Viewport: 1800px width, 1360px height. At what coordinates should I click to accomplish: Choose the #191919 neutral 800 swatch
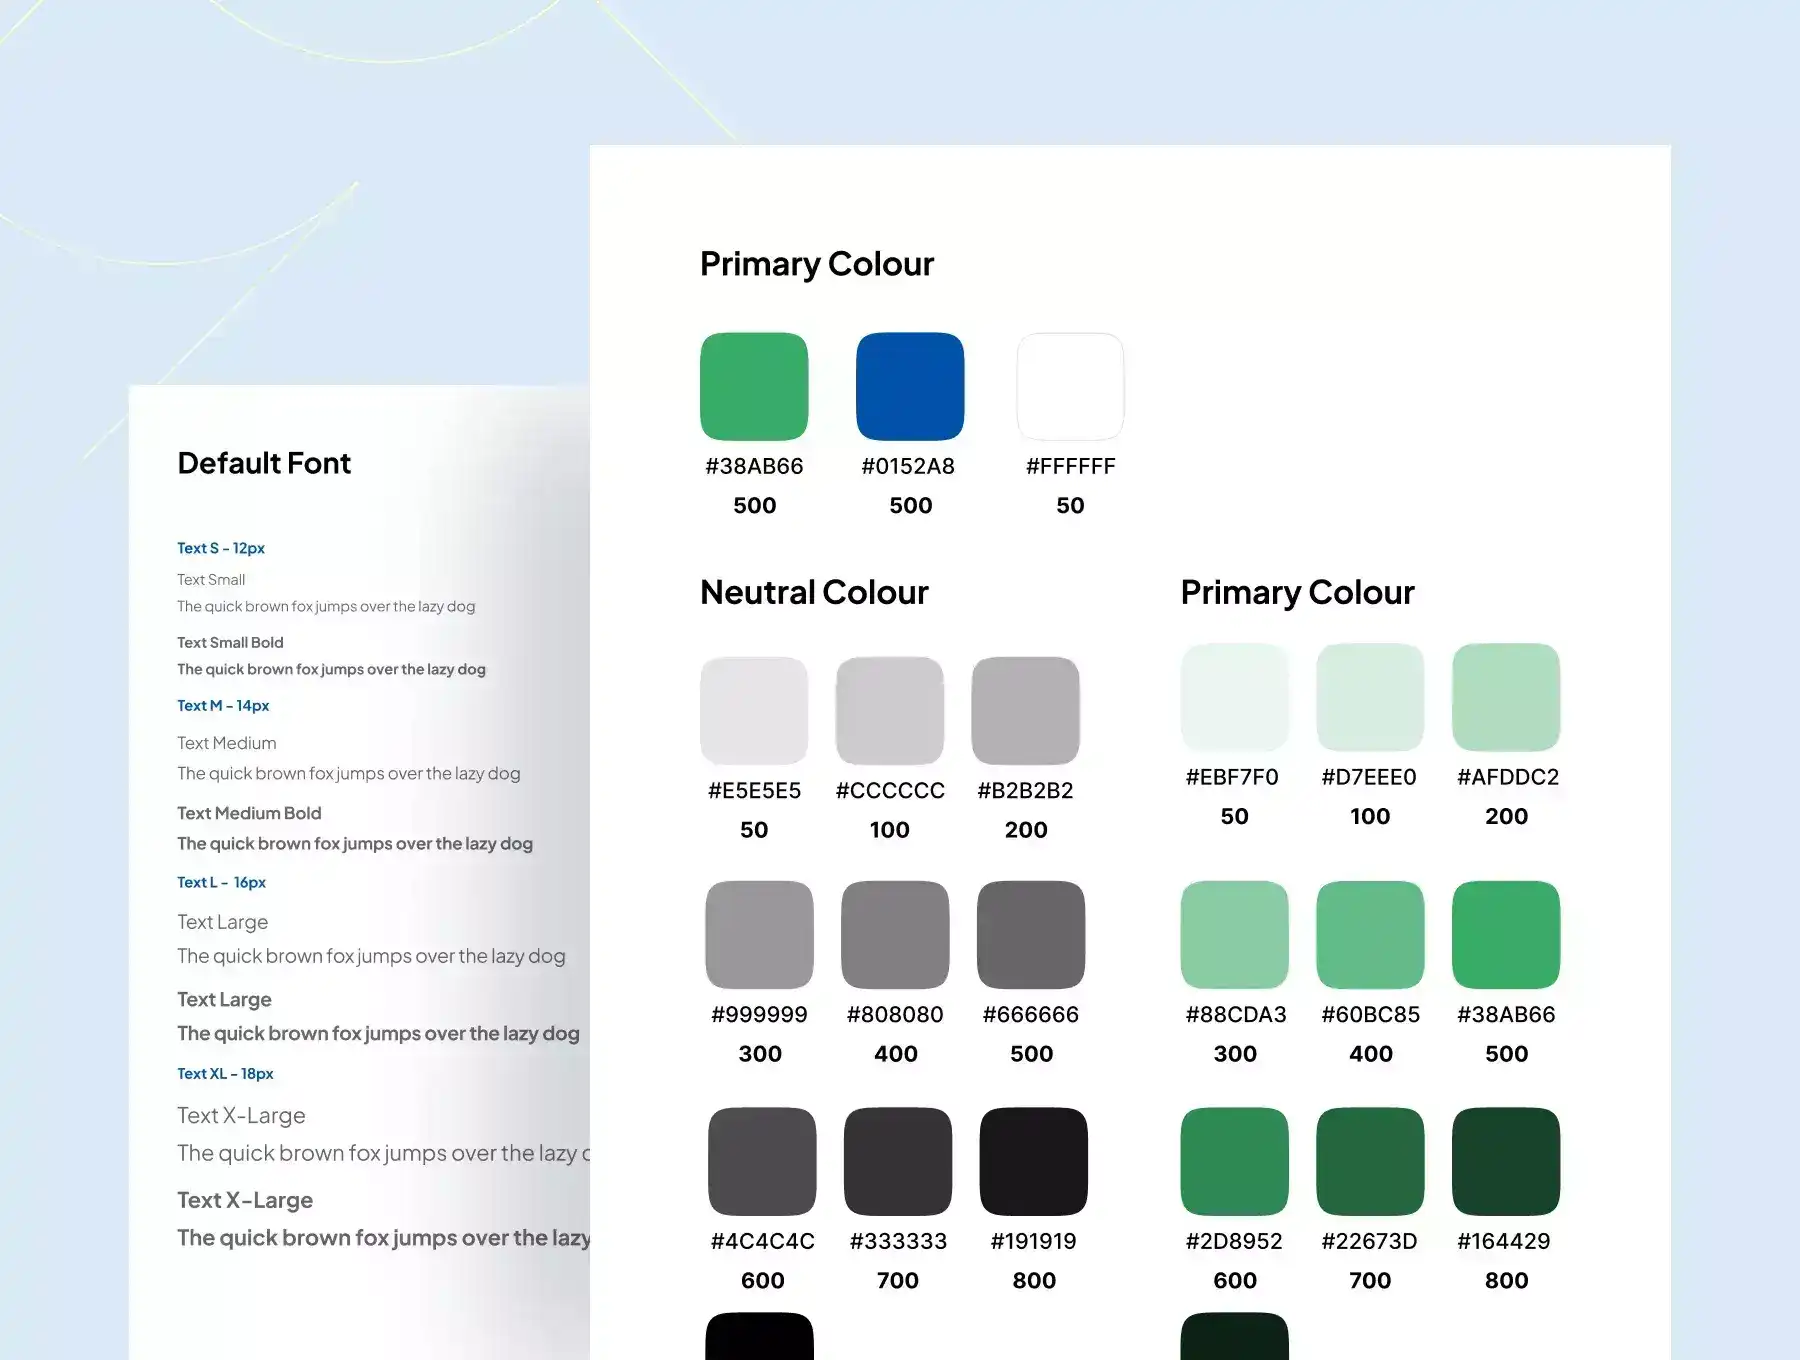point(1033,1161)
